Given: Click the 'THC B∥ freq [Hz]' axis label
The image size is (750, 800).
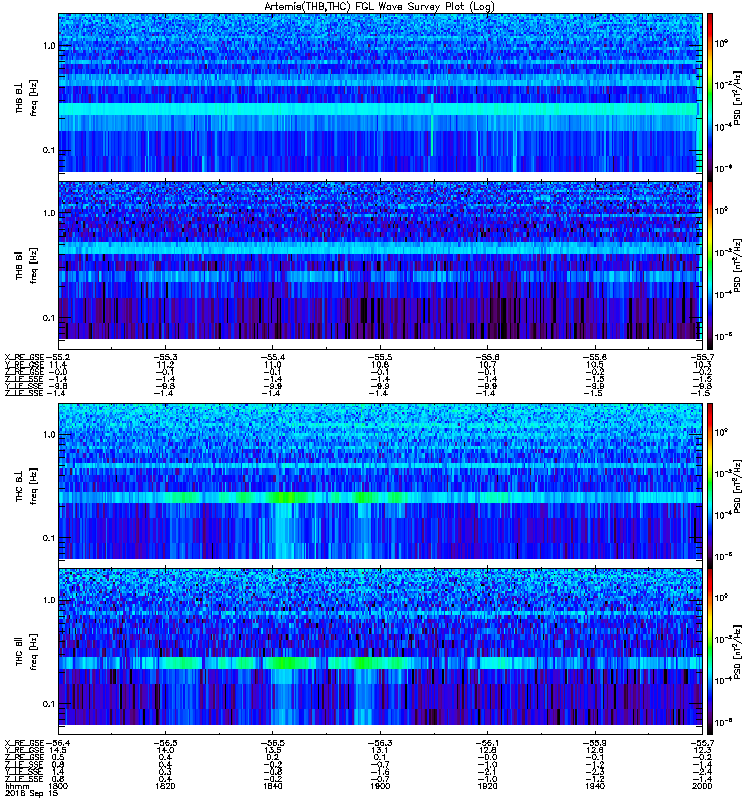Looking at the screenshot, I should (x=26, y=652).
